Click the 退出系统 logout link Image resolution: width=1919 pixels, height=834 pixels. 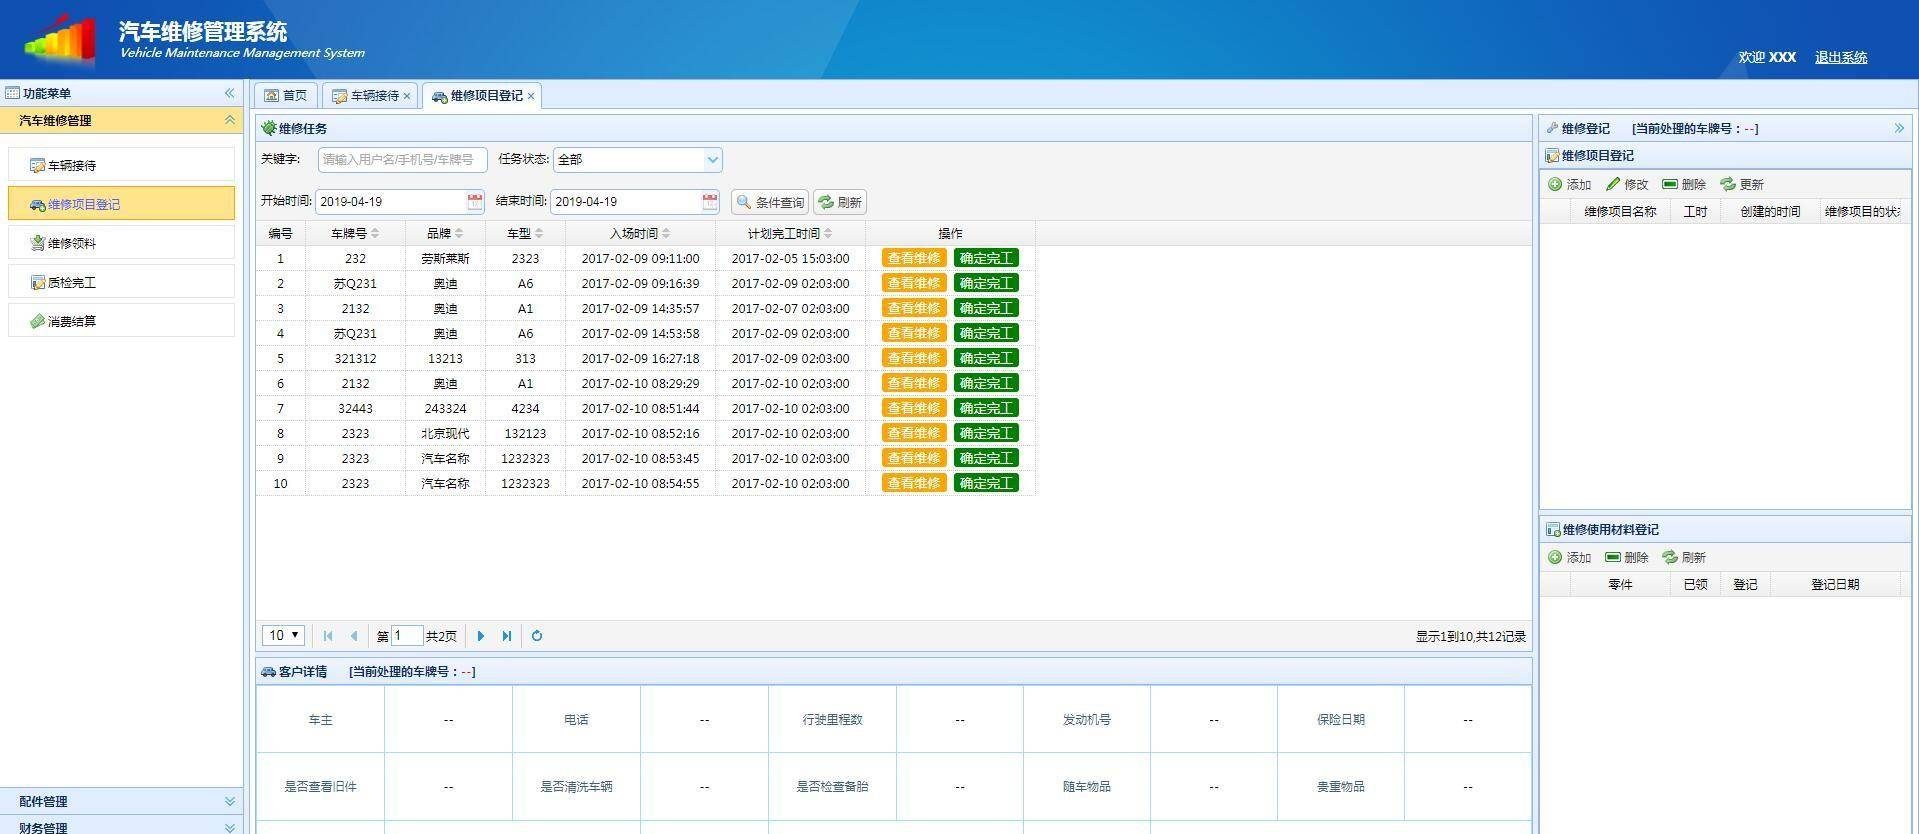pyautogui.click(x=1841, y=57)
